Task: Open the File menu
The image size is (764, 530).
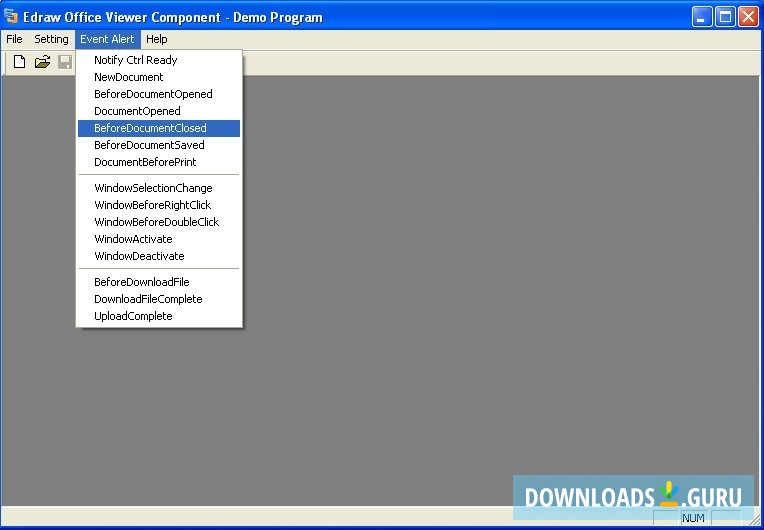Action: 14,39
